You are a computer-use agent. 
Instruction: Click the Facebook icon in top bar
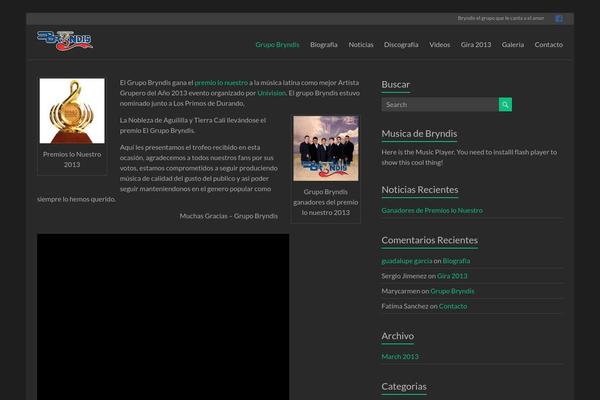[x=559, y=19]
